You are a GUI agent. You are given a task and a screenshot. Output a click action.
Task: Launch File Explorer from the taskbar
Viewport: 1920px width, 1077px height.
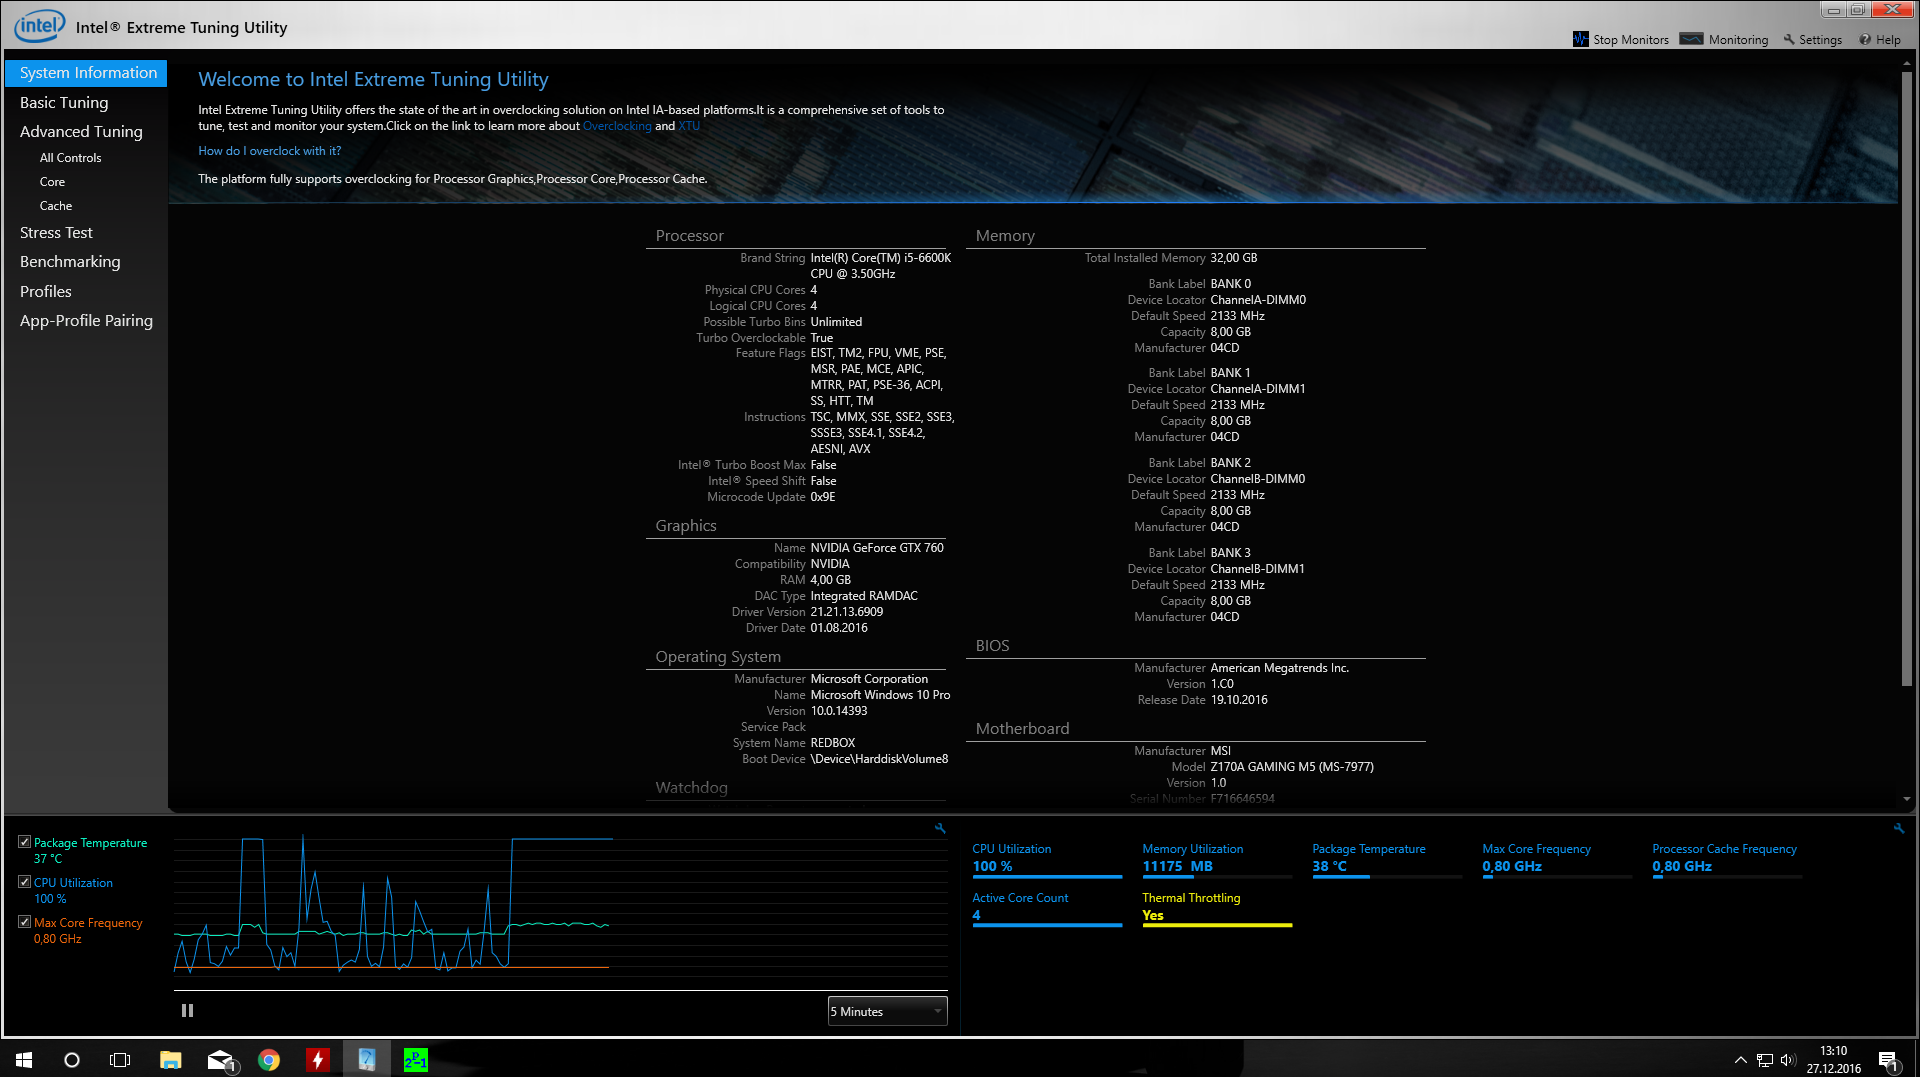pos(171,1060)
